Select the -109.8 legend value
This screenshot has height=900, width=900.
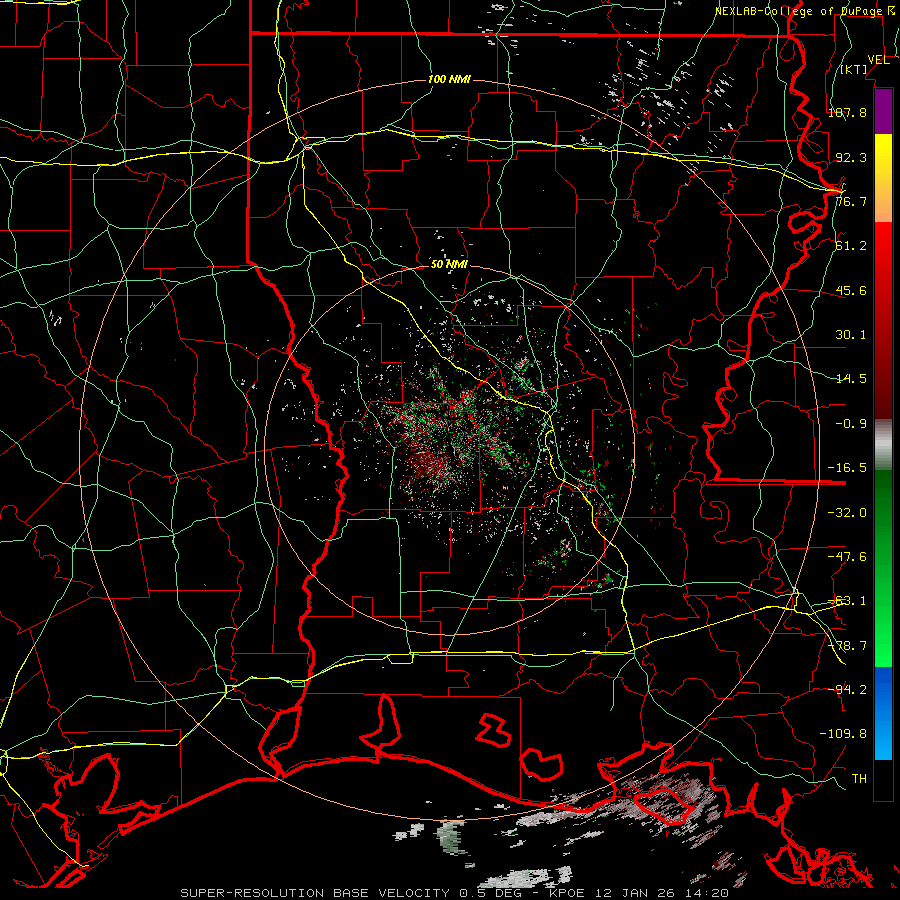pos(843,734)
